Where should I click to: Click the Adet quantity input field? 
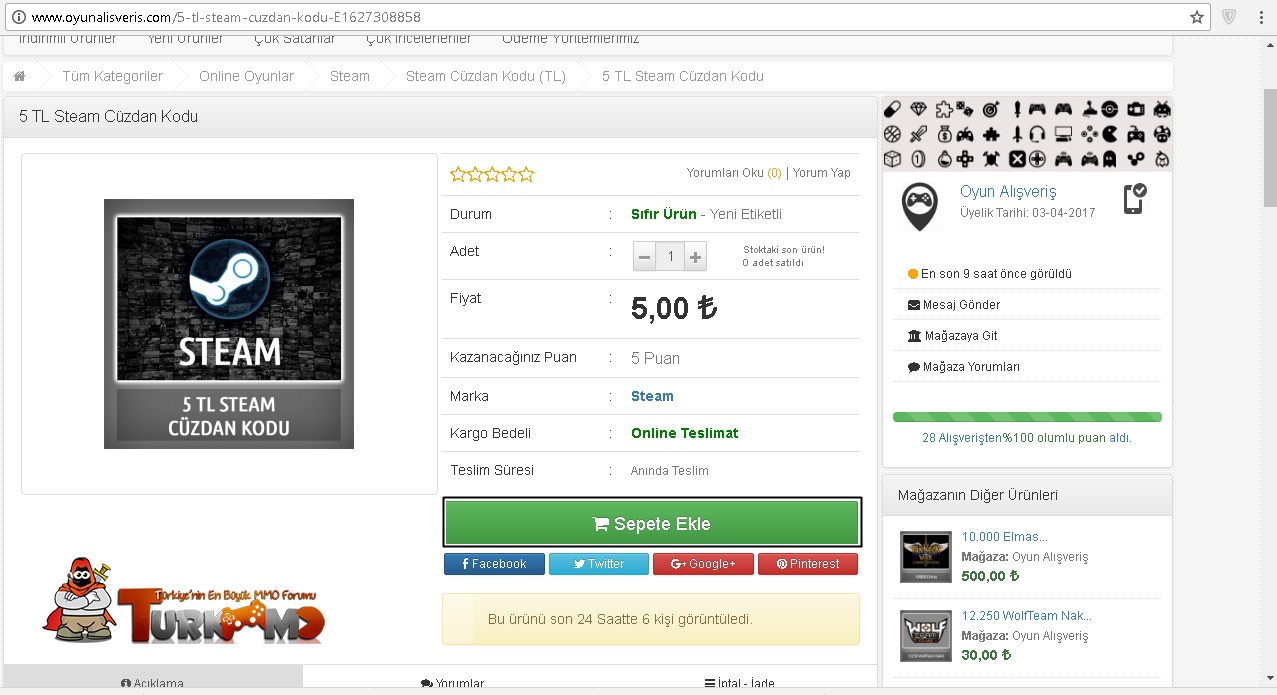671,257
